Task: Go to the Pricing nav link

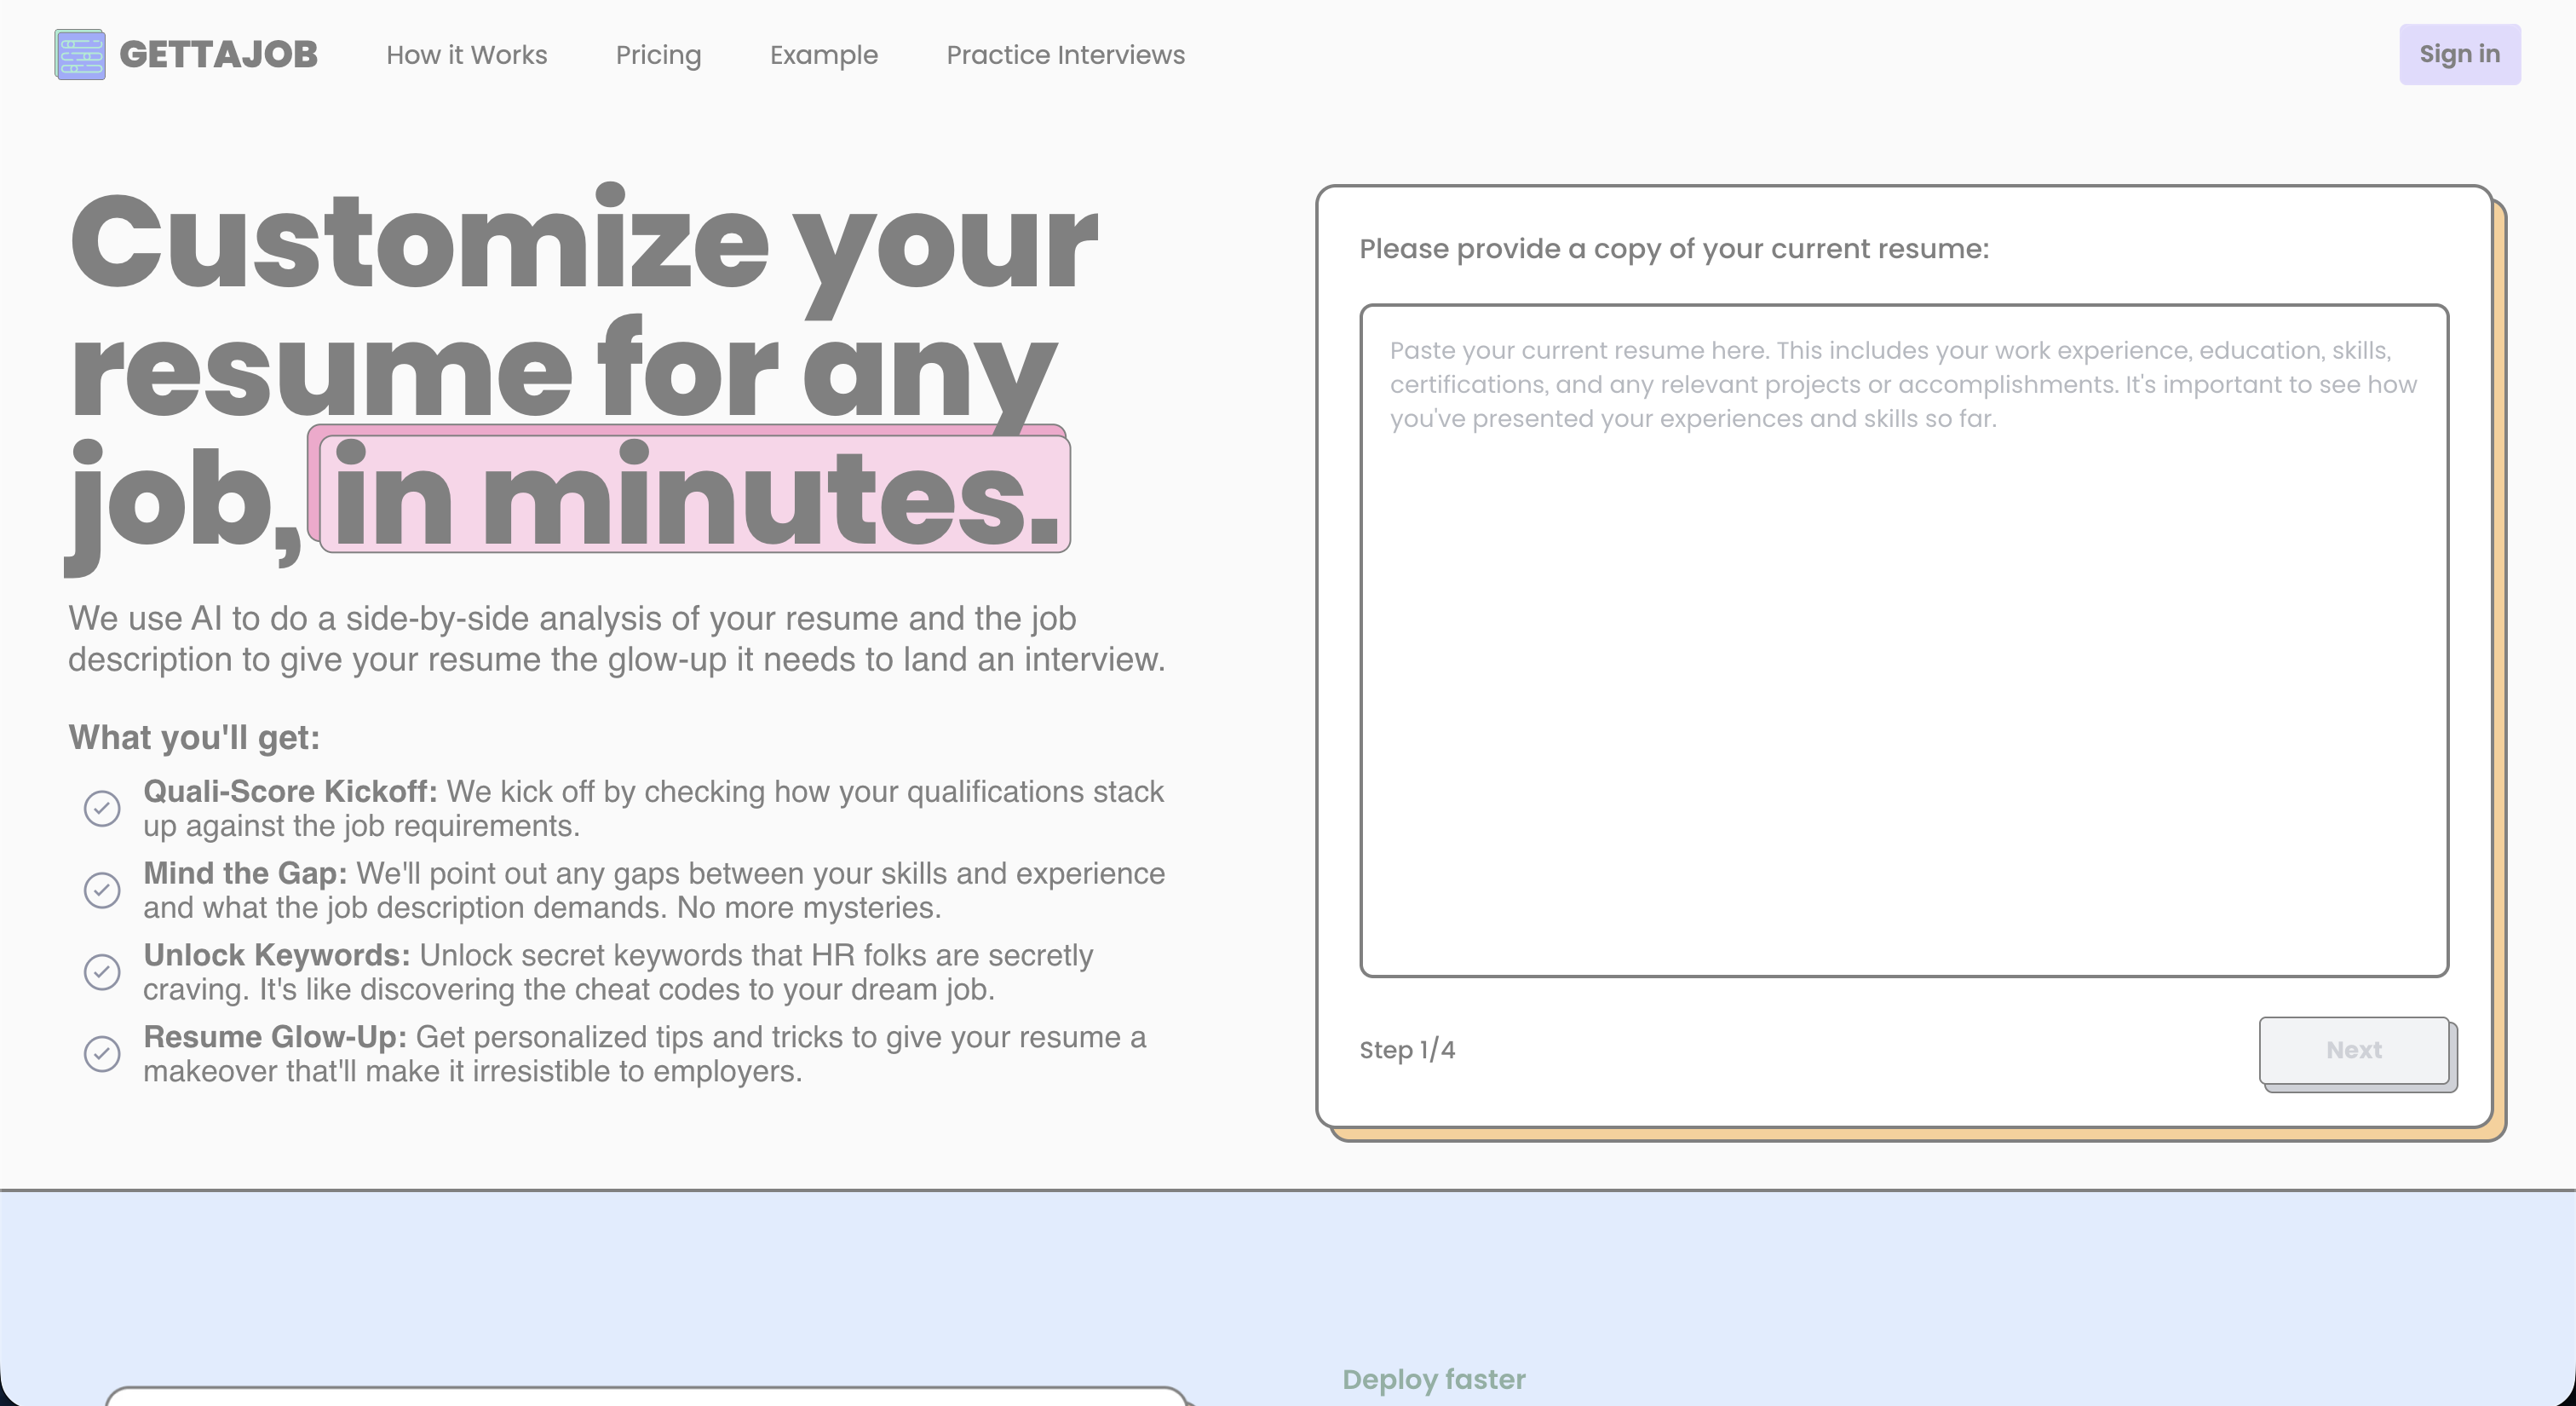Action: point(658,55)
